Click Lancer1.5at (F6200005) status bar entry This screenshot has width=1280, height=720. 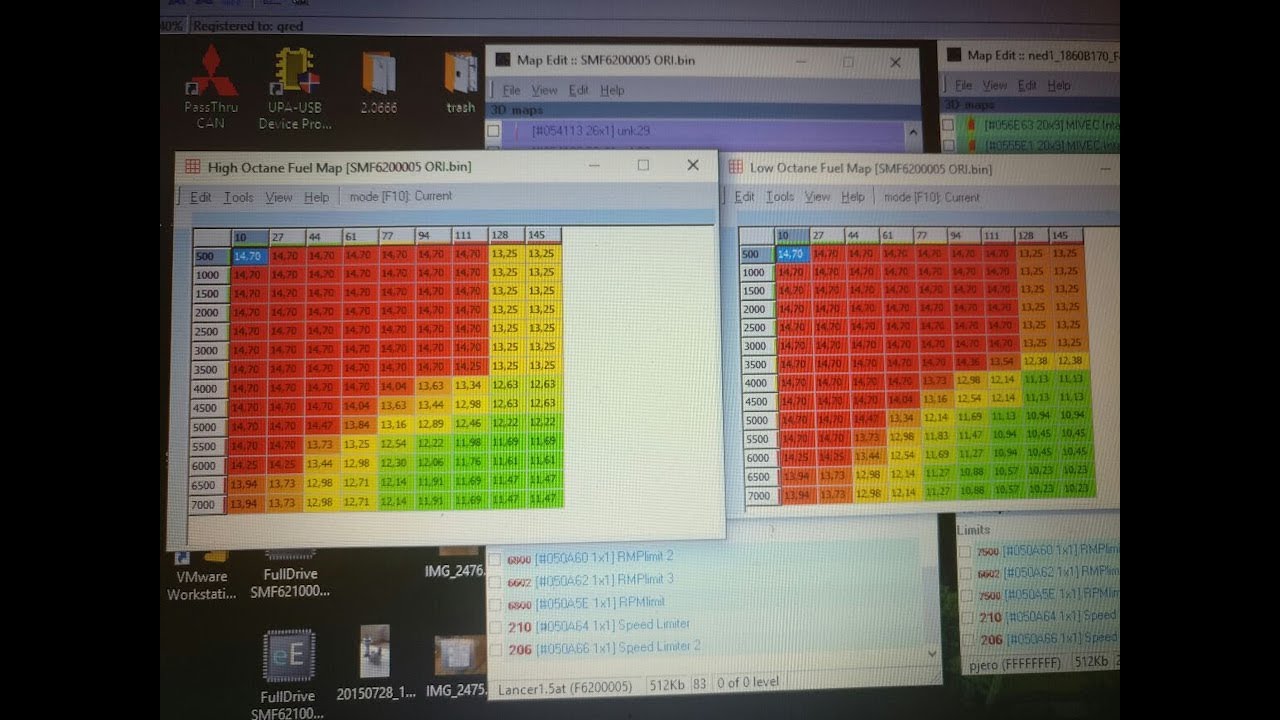(x=565, y=687)
